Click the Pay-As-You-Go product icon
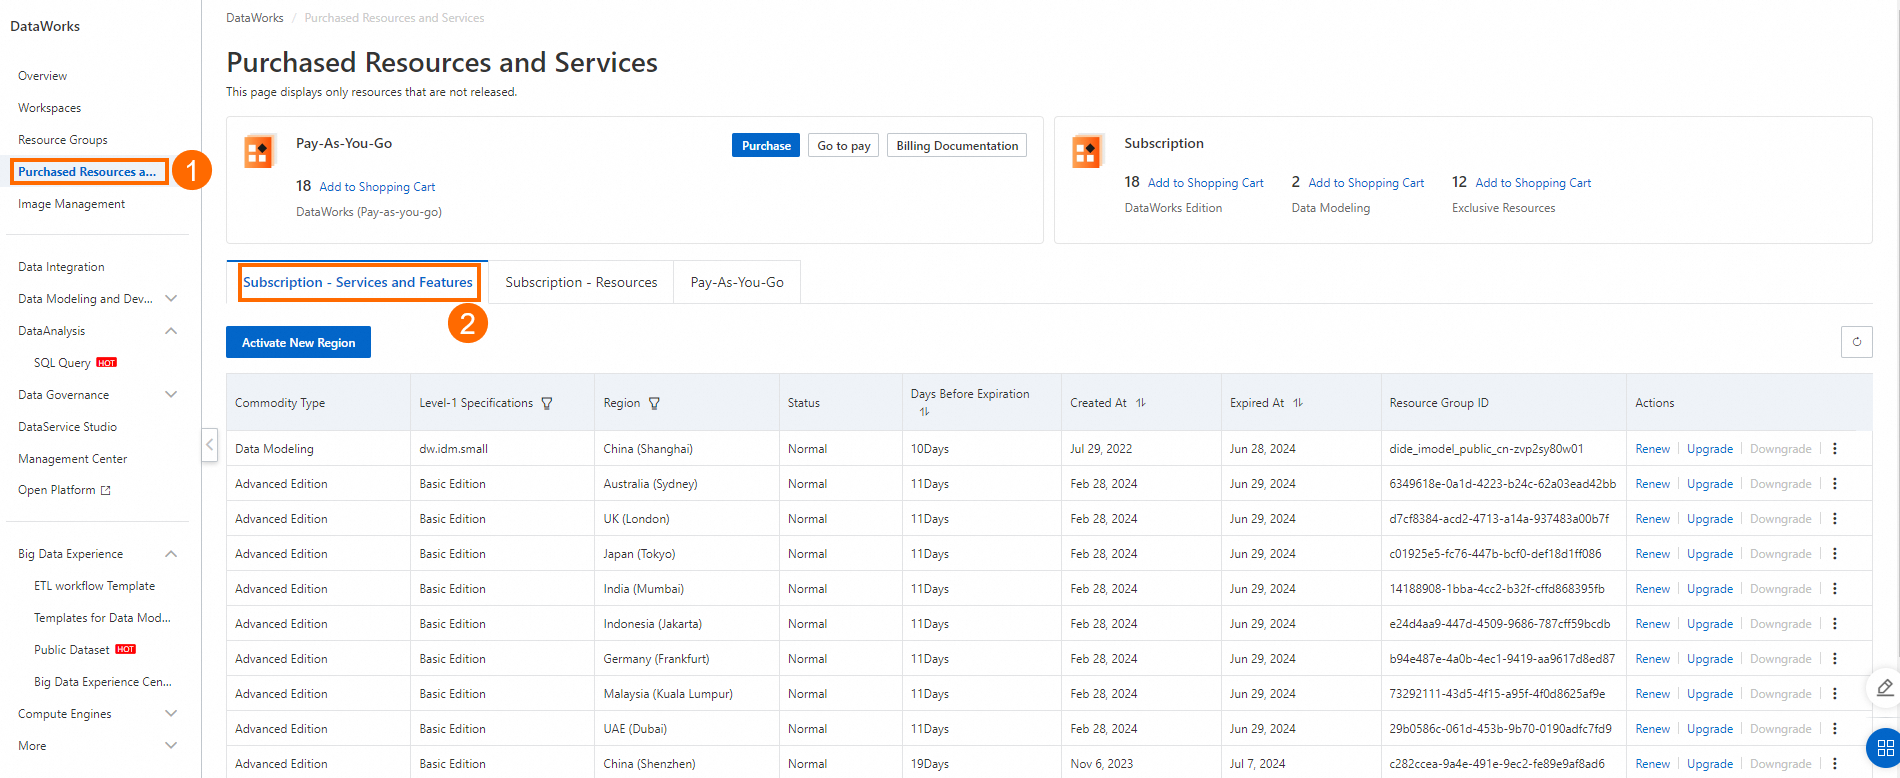 [259, 152]
